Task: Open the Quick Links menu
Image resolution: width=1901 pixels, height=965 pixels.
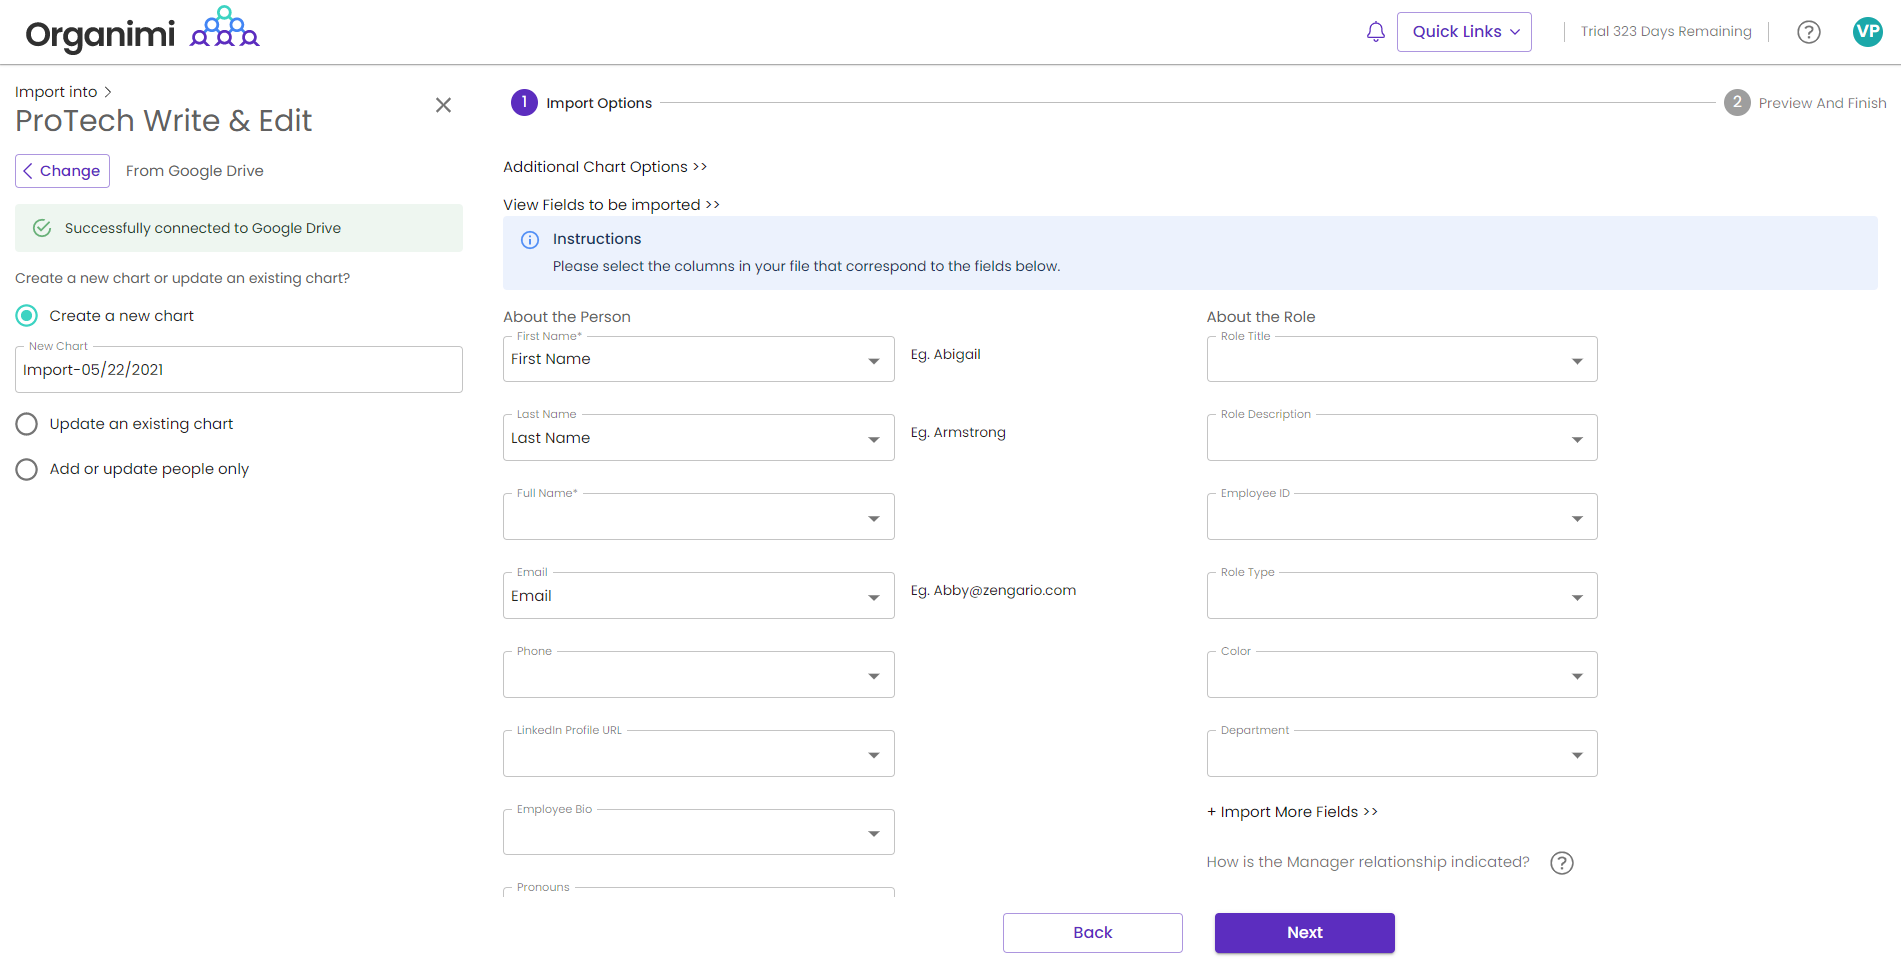Action: (x=1464, y=32)
